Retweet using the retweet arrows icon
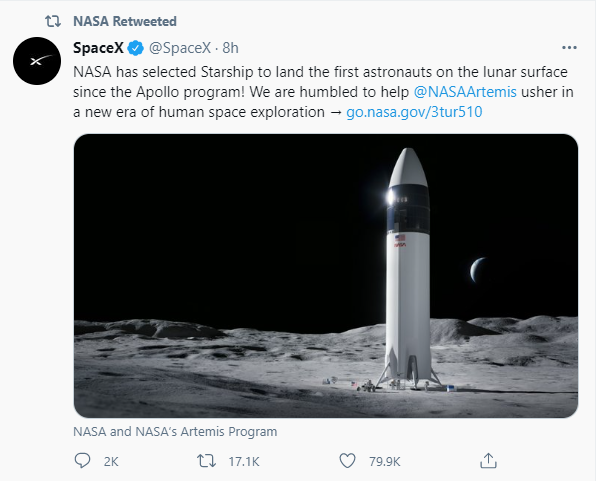Screen dimensions: 596x481 pos(206,461)
